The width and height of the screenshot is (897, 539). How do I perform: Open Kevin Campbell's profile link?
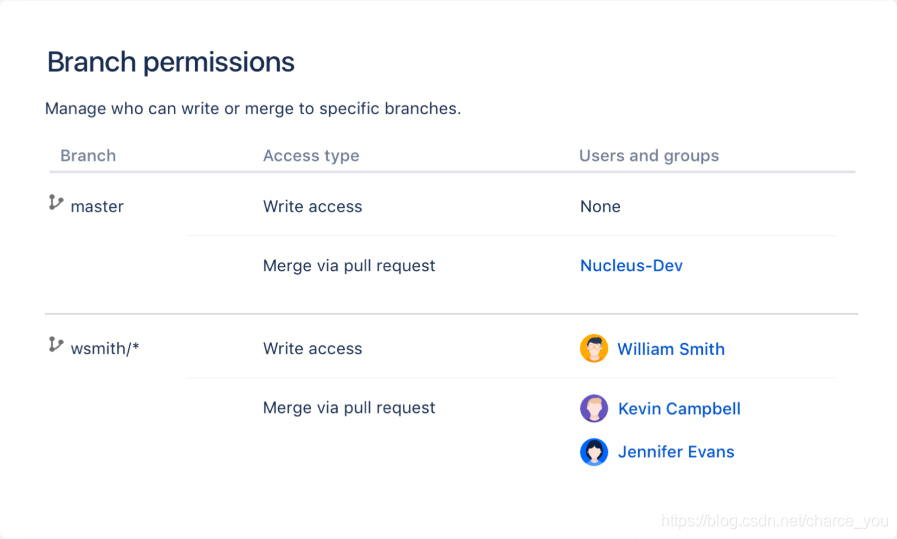(679, 409)
